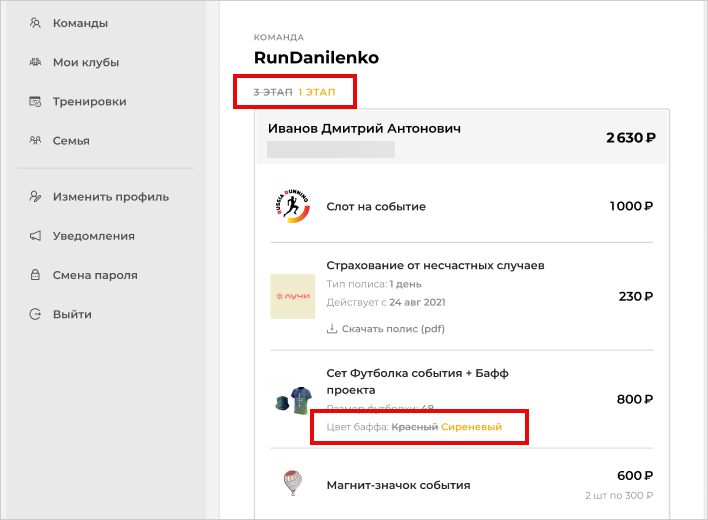
Task: Click the strikethrough 3 ЭТАП label
Action: (x=273, y=92)
